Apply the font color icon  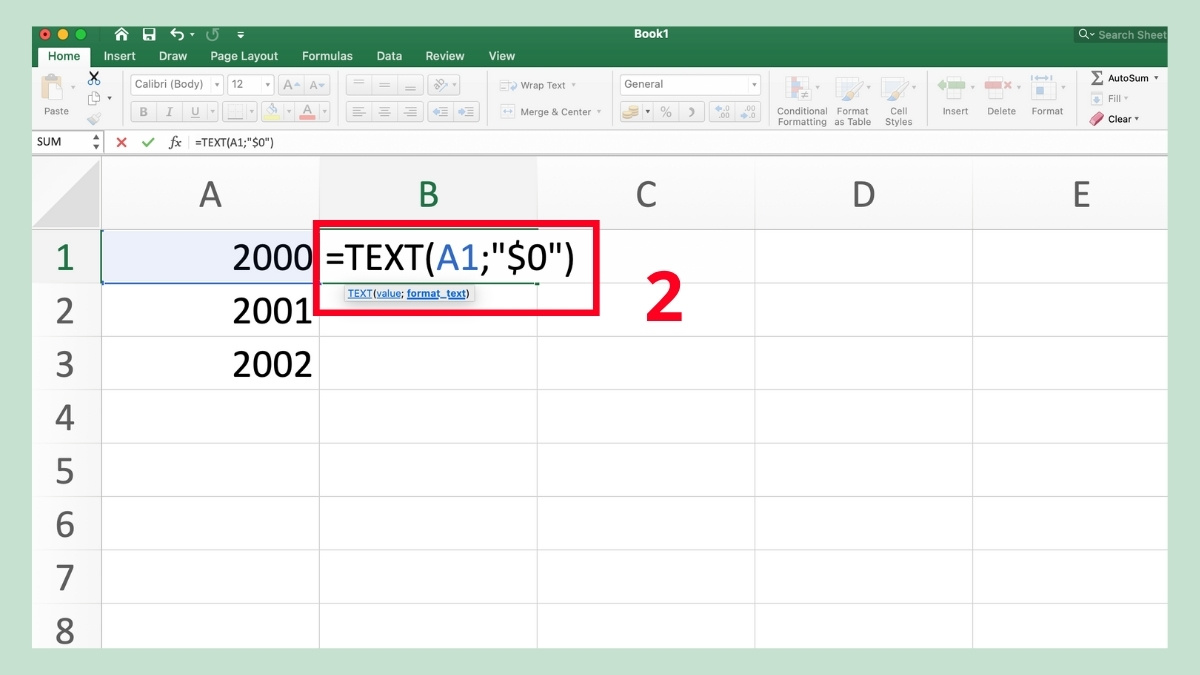(308, 111)
